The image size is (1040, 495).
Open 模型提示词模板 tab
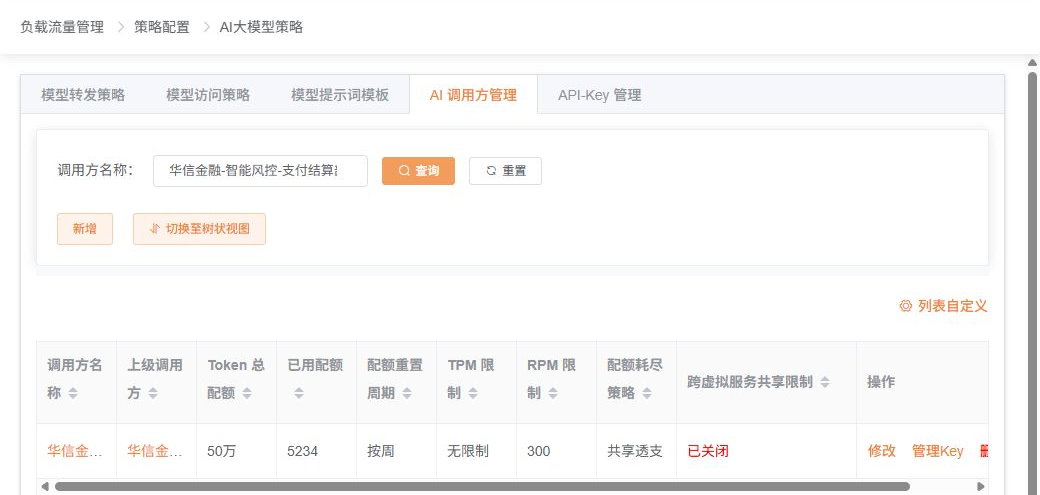(340, 95)
